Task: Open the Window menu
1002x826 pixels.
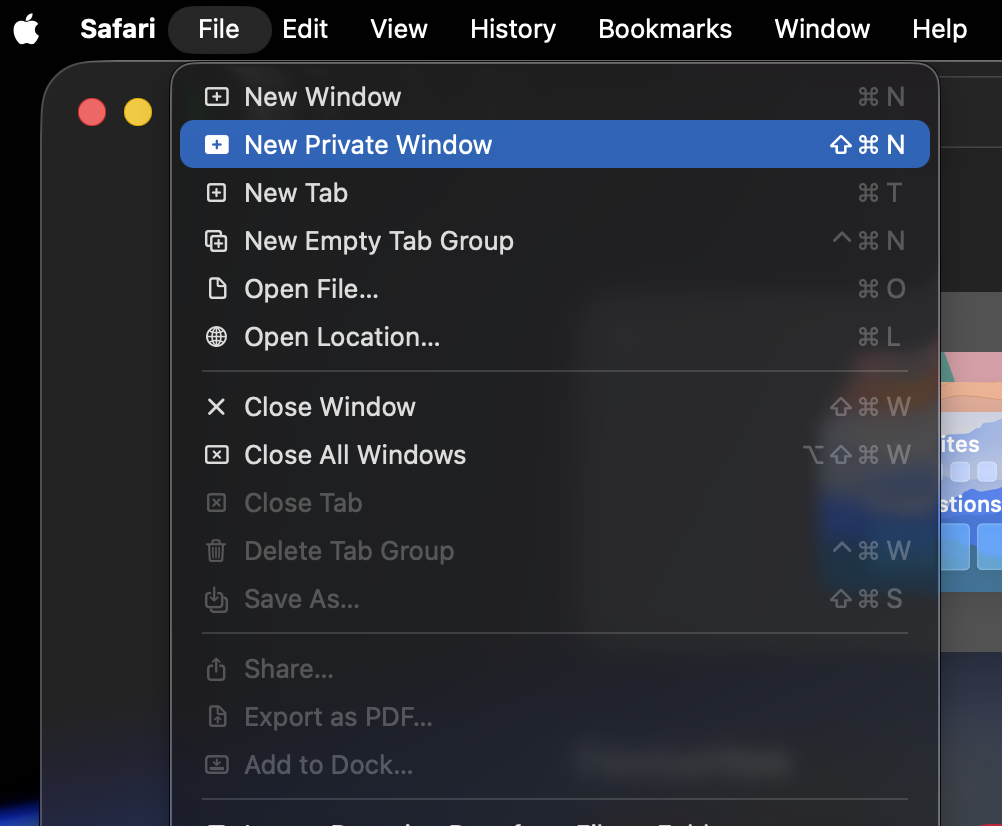Action: (x=822, y=29)
